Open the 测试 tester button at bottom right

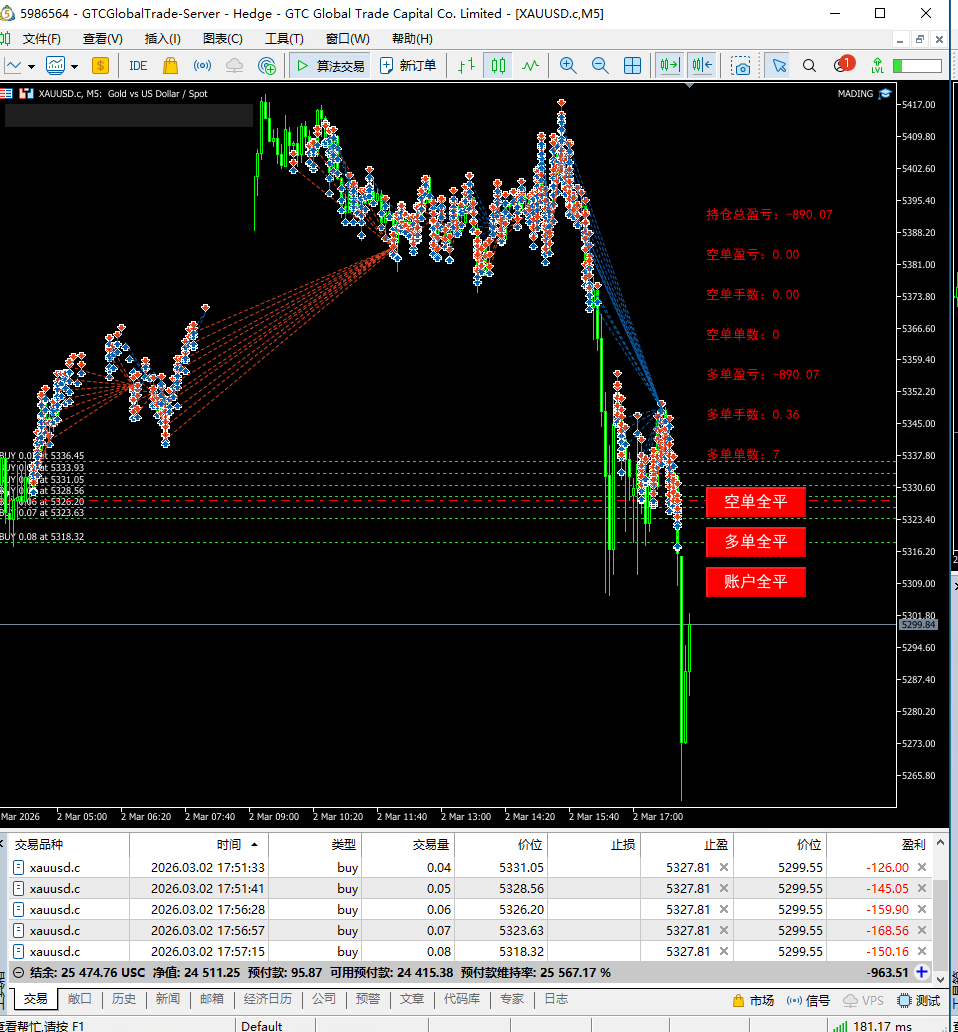coord(919,1000)
